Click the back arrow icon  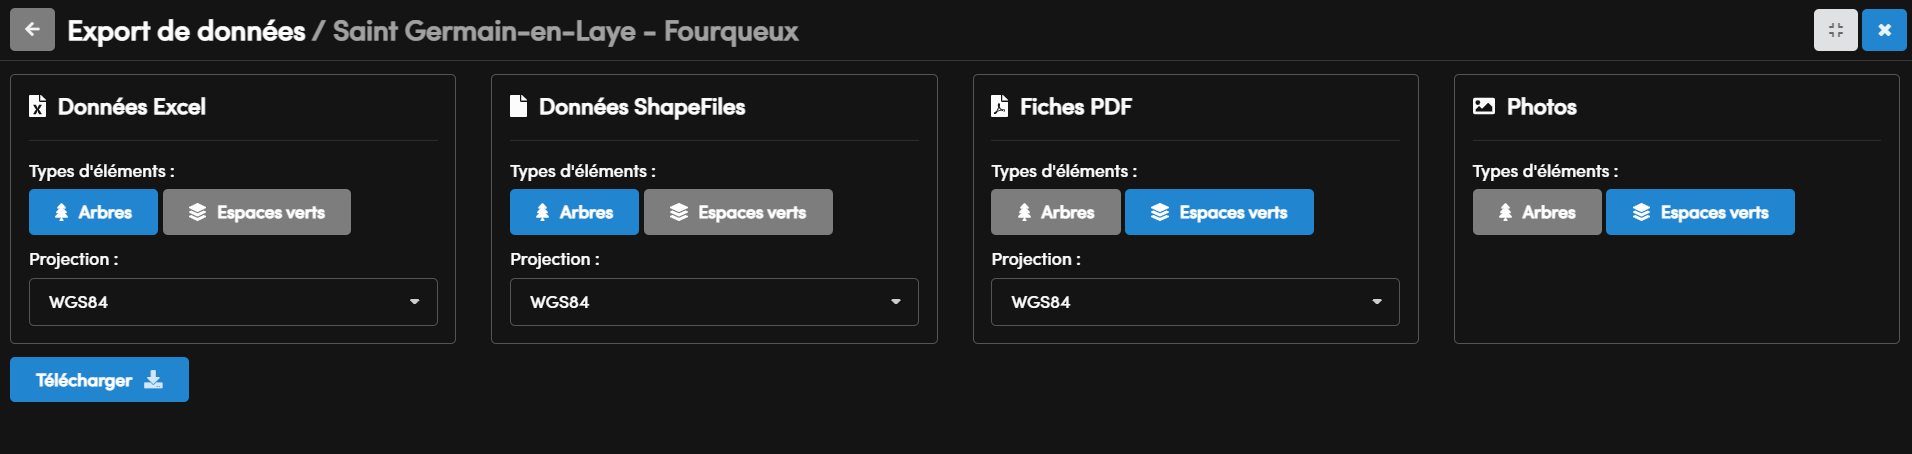[x=32, y=30]
